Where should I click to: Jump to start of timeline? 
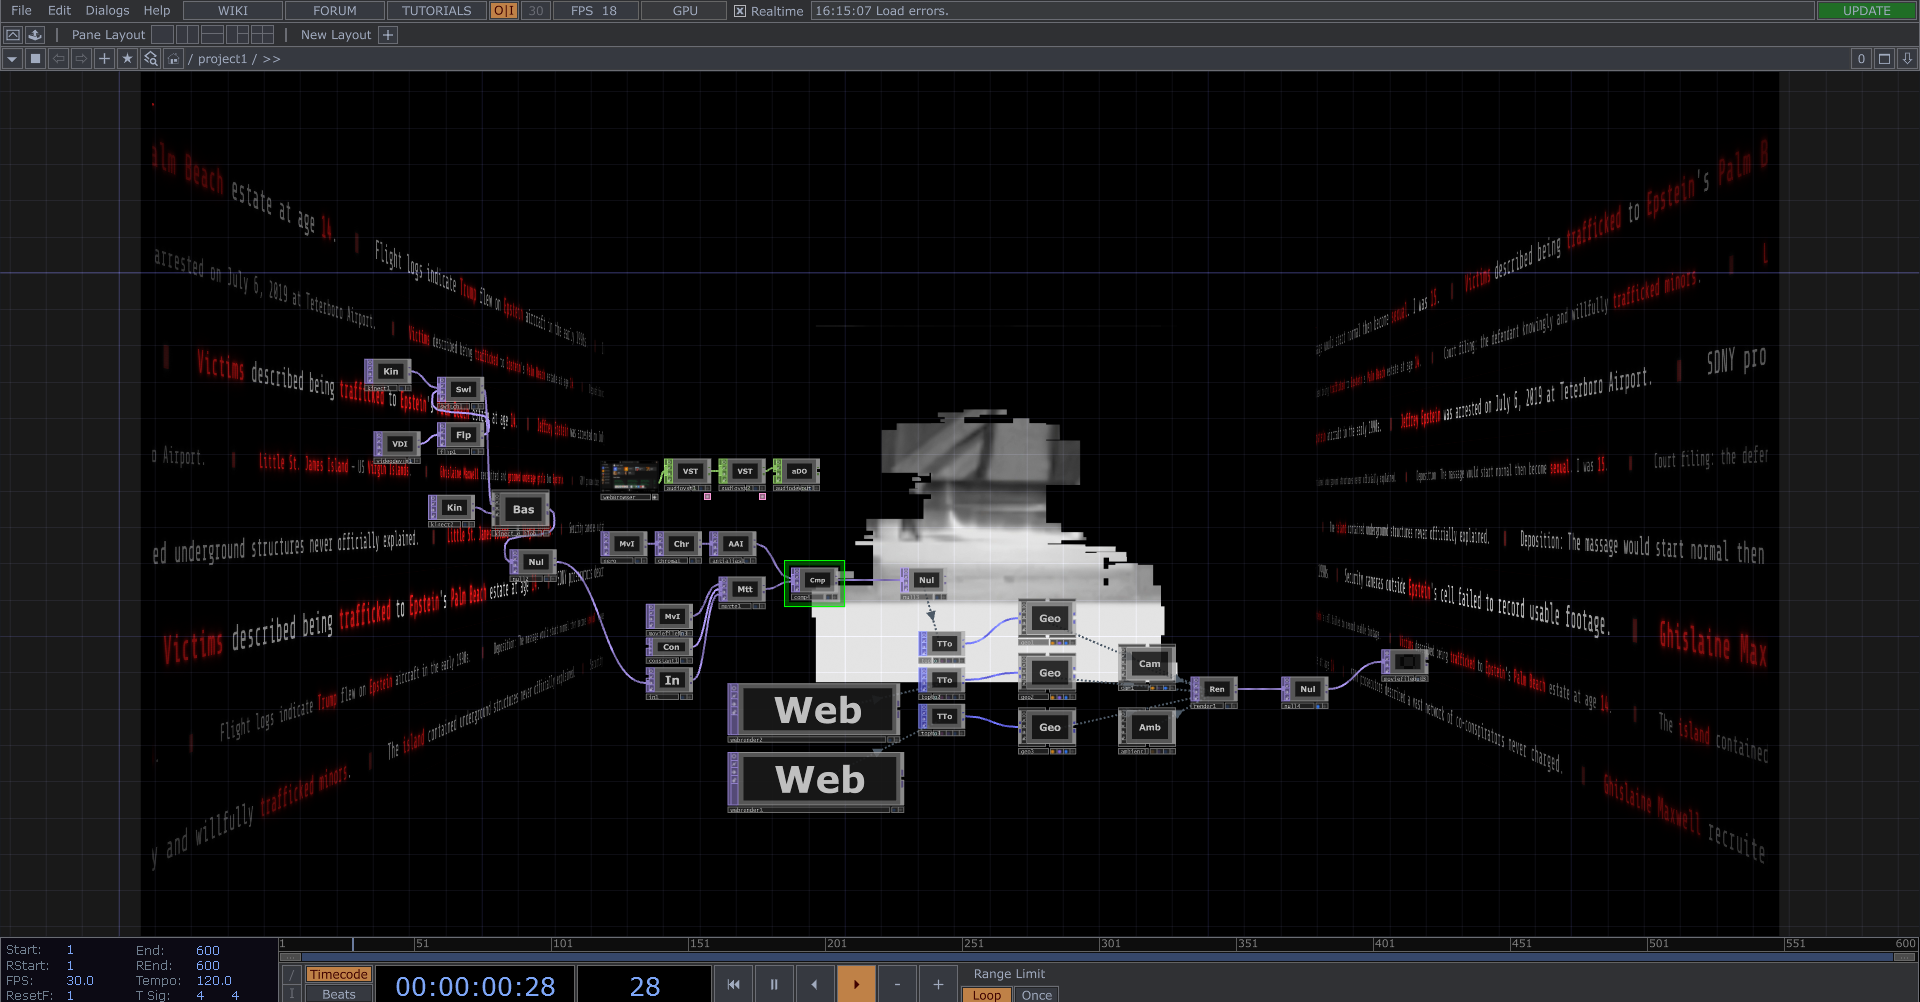[733, 984]
